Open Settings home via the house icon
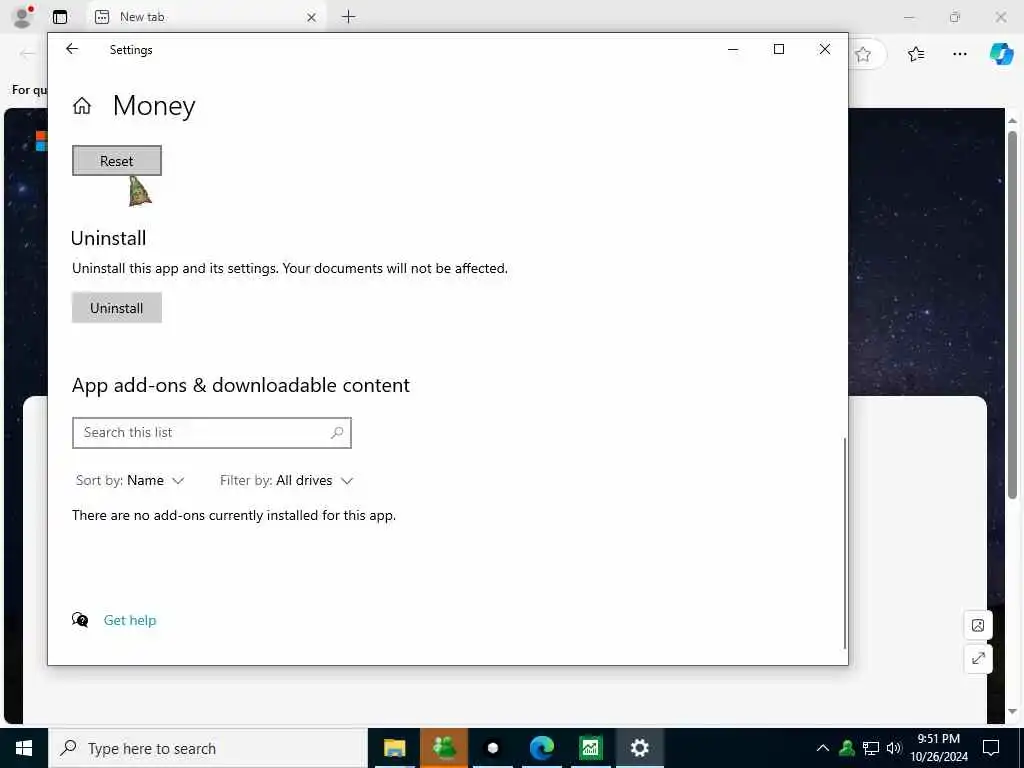Screen dimensions: 1024x768 click(x=82, y=105)
